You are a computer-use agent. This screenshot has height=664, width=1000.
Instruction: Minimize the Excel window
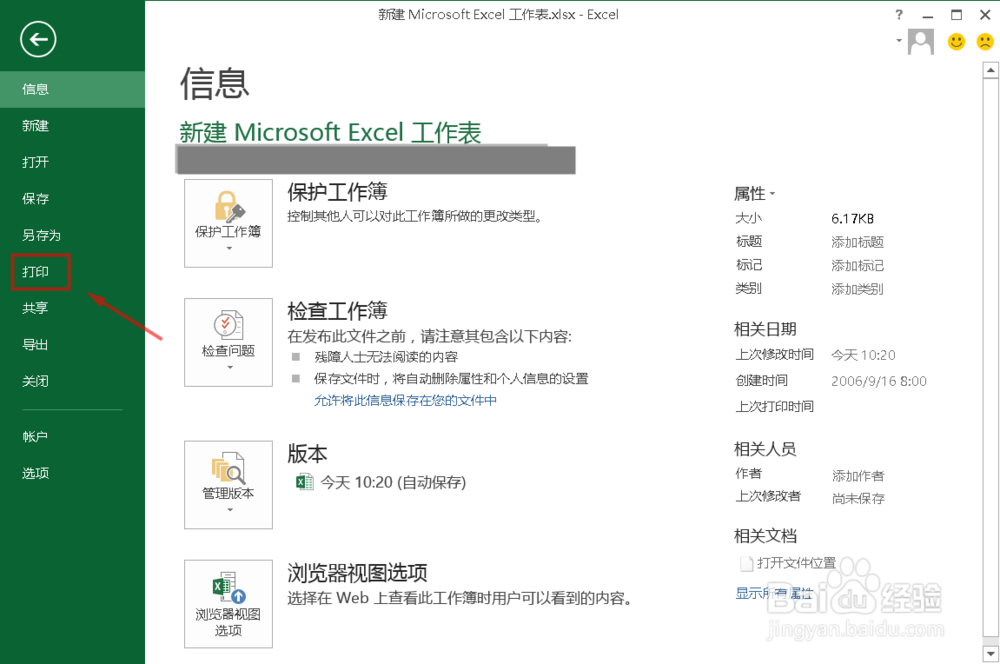[x=928, y=15]
